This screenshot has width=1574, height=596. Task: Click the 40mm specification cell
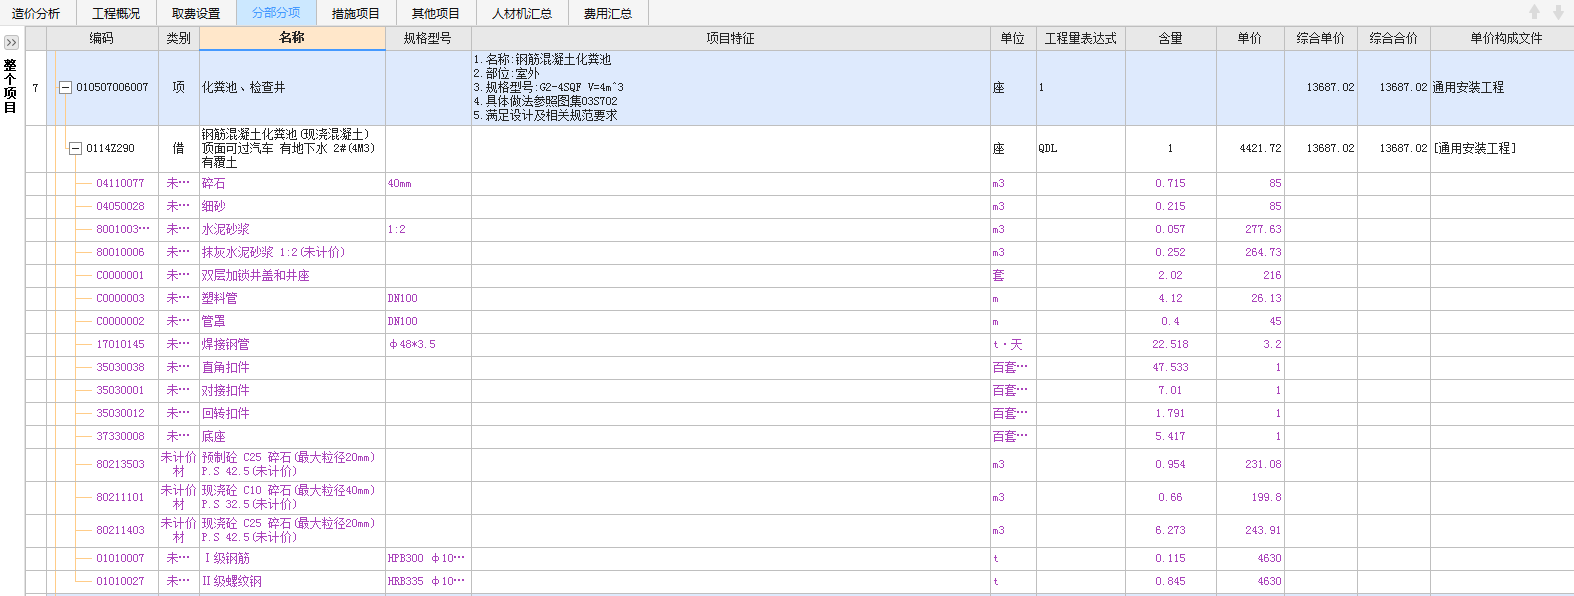[428, 184]
